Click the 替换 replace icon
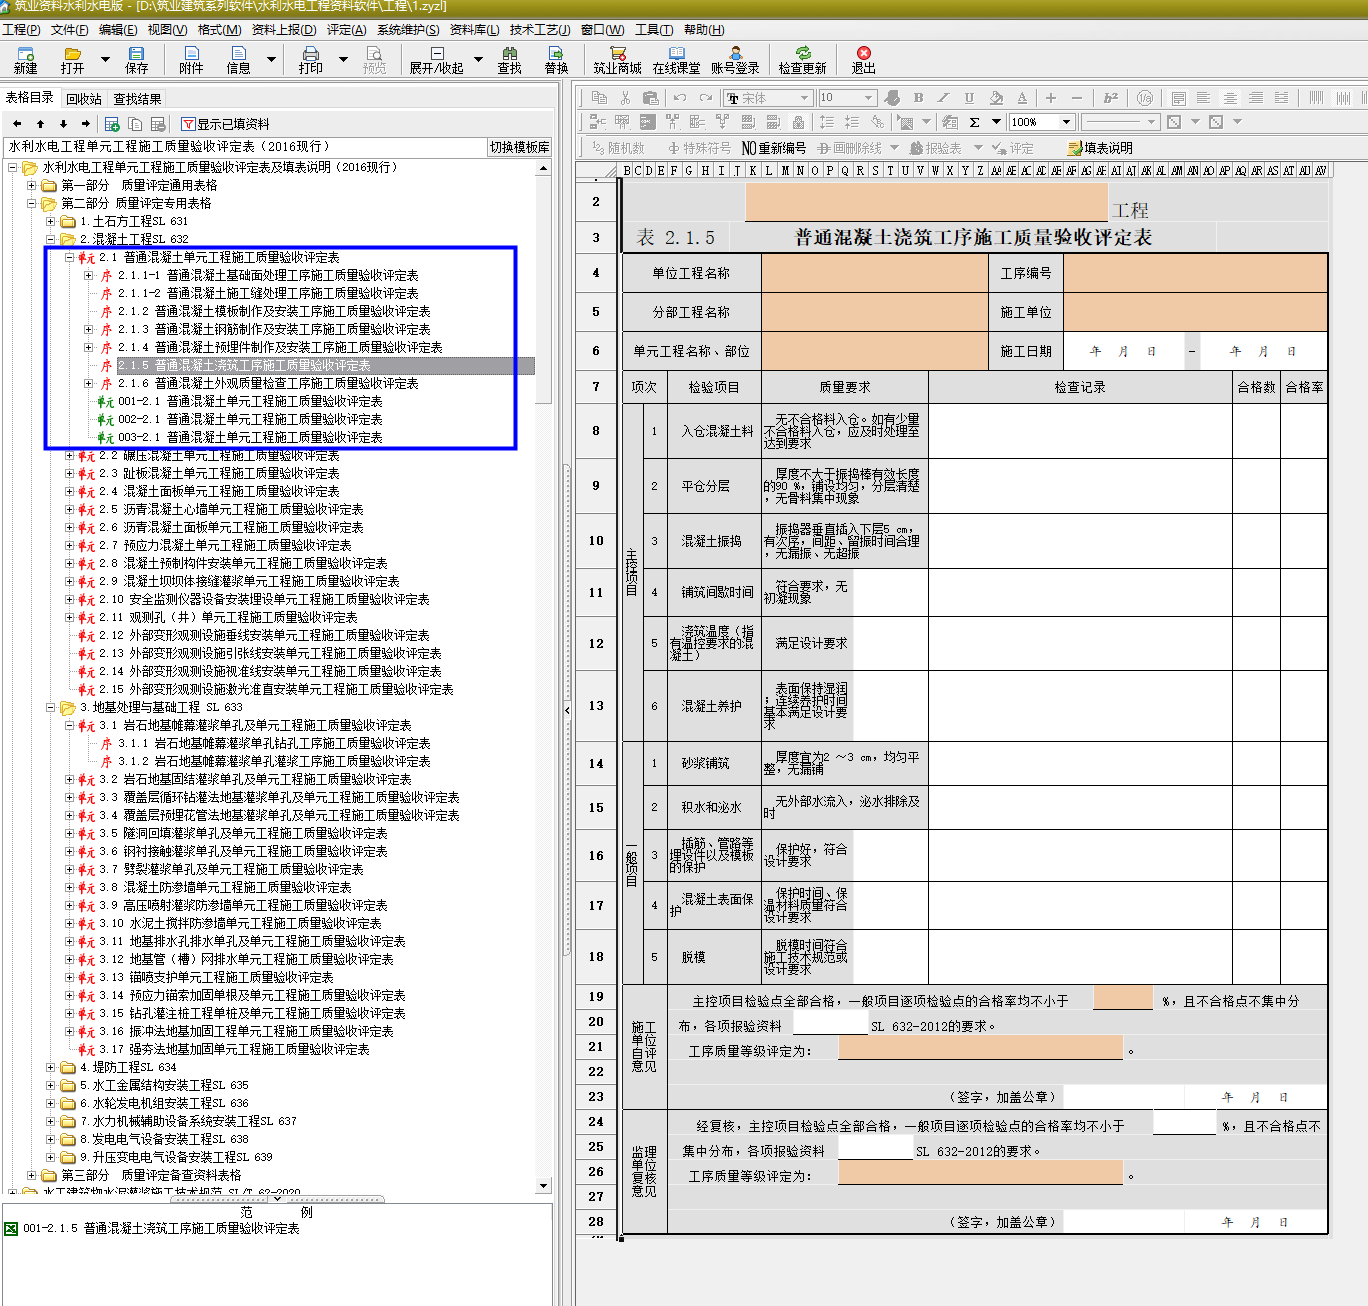The image size is (1368, 1306). [556, 60]
